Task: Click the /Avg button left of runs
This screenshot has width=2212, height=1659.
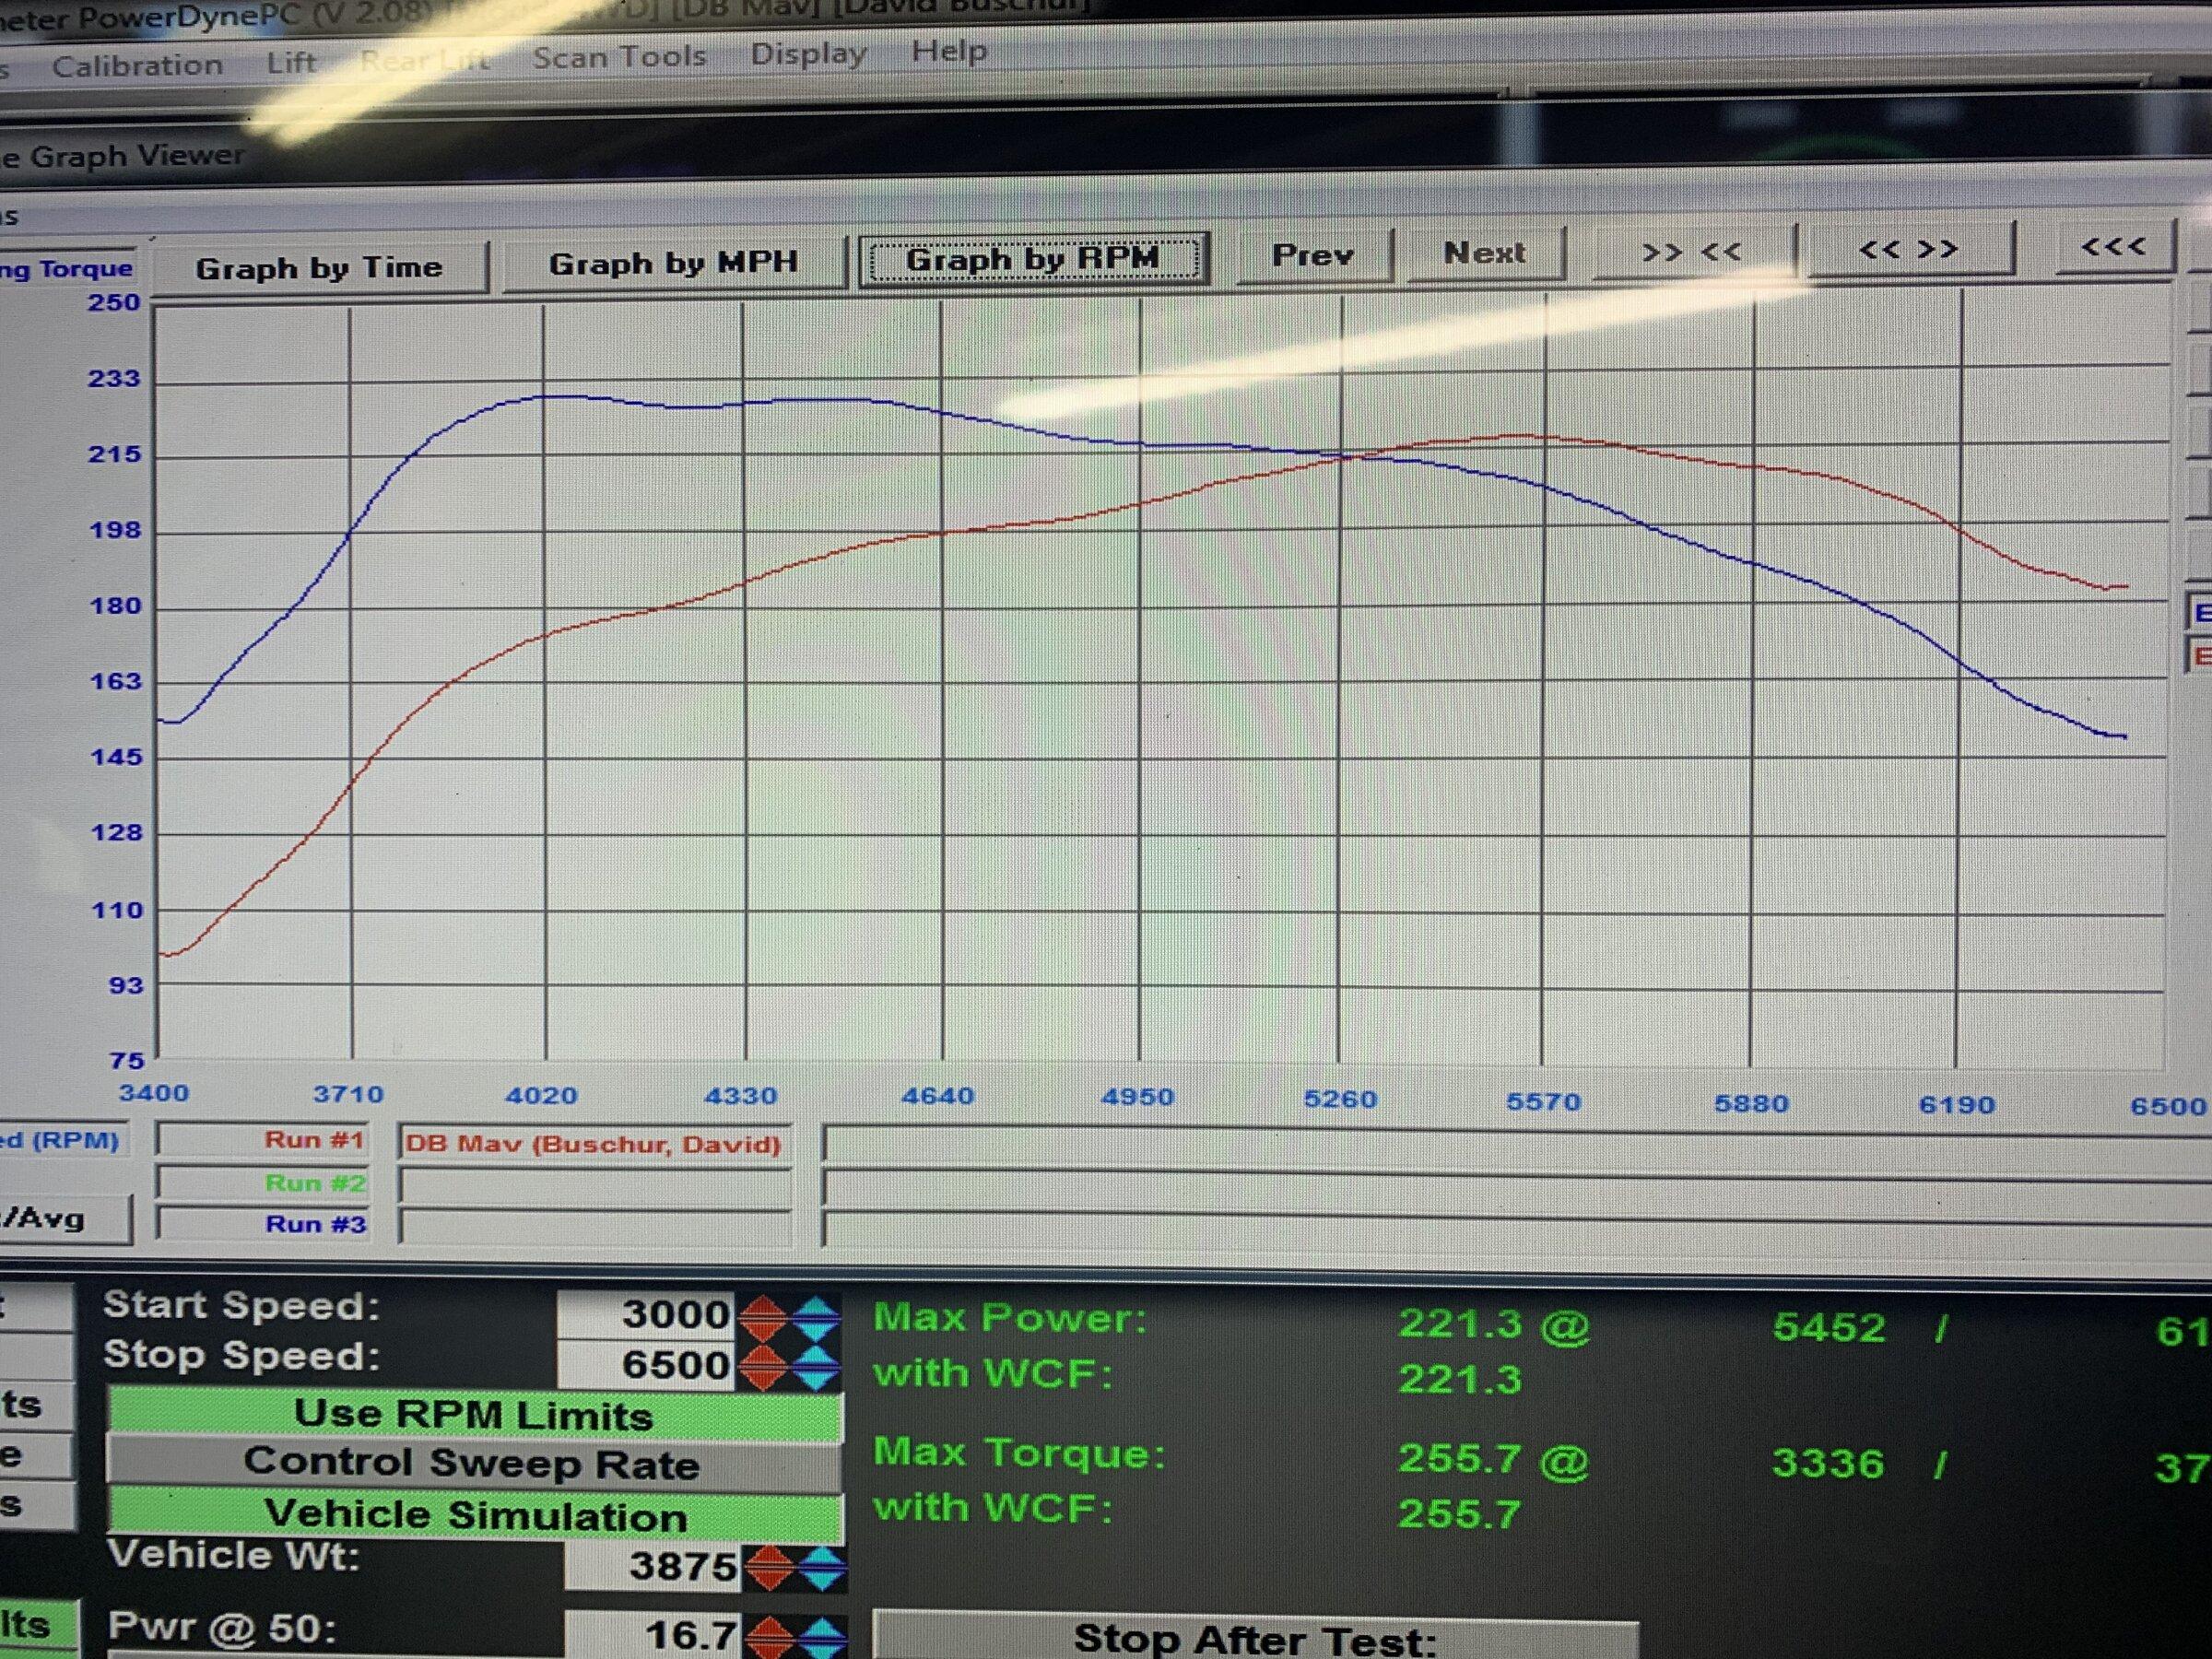Action: point(64,1219)
